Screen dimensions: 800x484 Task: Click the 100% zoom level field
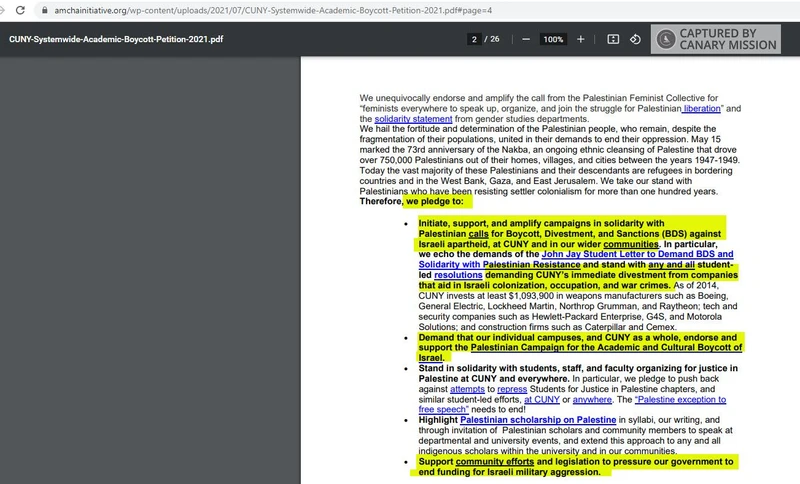click(x=552, y=39)
